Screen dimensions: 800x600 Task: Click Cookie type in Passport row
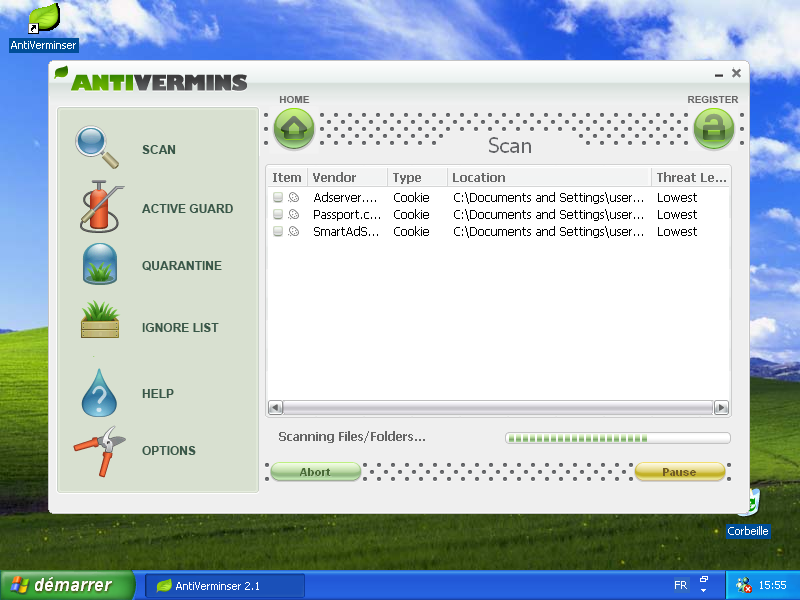click(x=411, y=214)
